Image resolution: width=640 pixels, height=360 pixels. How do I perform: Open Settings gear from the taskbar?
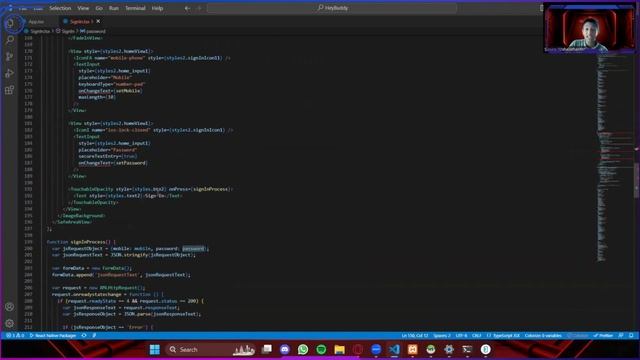pyautogui.click(x=449, y=349)
